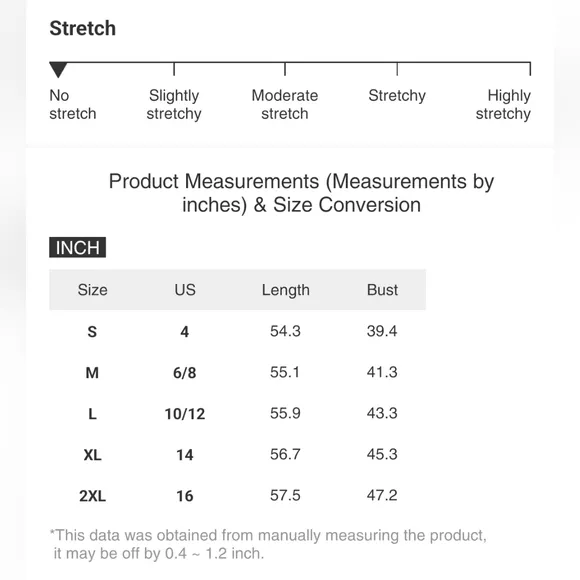Viewport: 580px width, 580px height.
Task: Select the 2XL size row
Action: pos(237,495)
